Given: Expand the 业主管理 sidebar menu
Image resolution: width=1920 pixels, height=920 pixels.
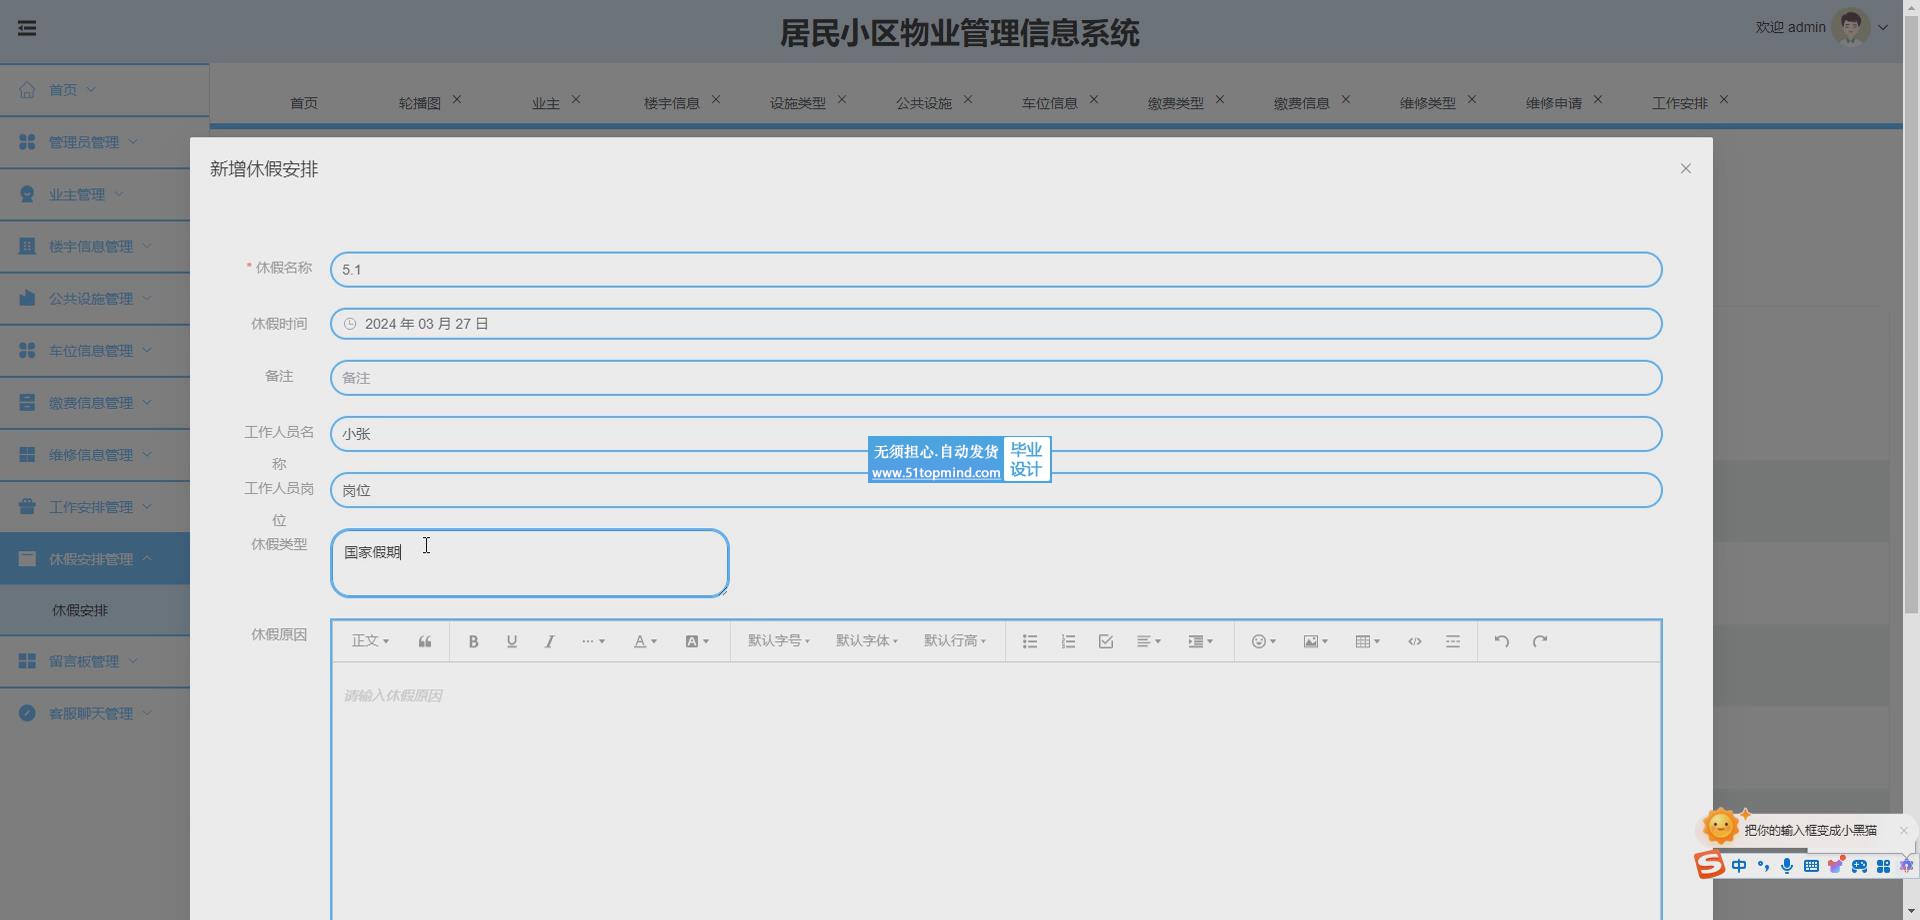Looking at the screenshot, I should coord(95,194).
